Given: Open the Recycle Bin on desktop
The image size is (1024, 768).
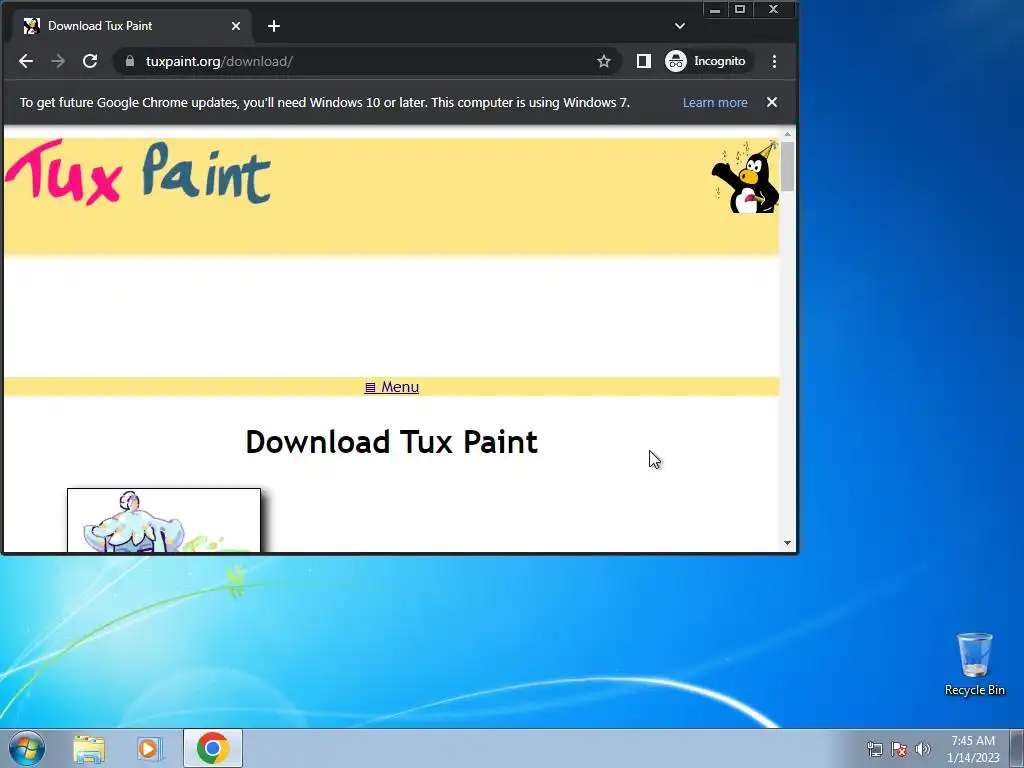Looking at the screenshot, I should click(x=975, y=664).
